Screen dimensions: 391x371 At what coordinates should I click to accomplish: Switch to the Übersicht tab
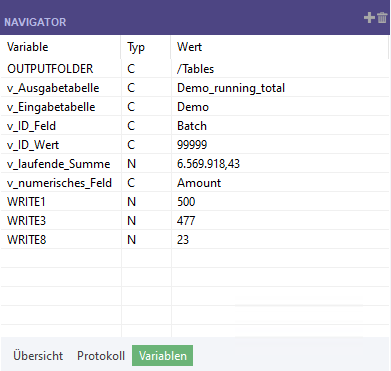pos(38,356)
